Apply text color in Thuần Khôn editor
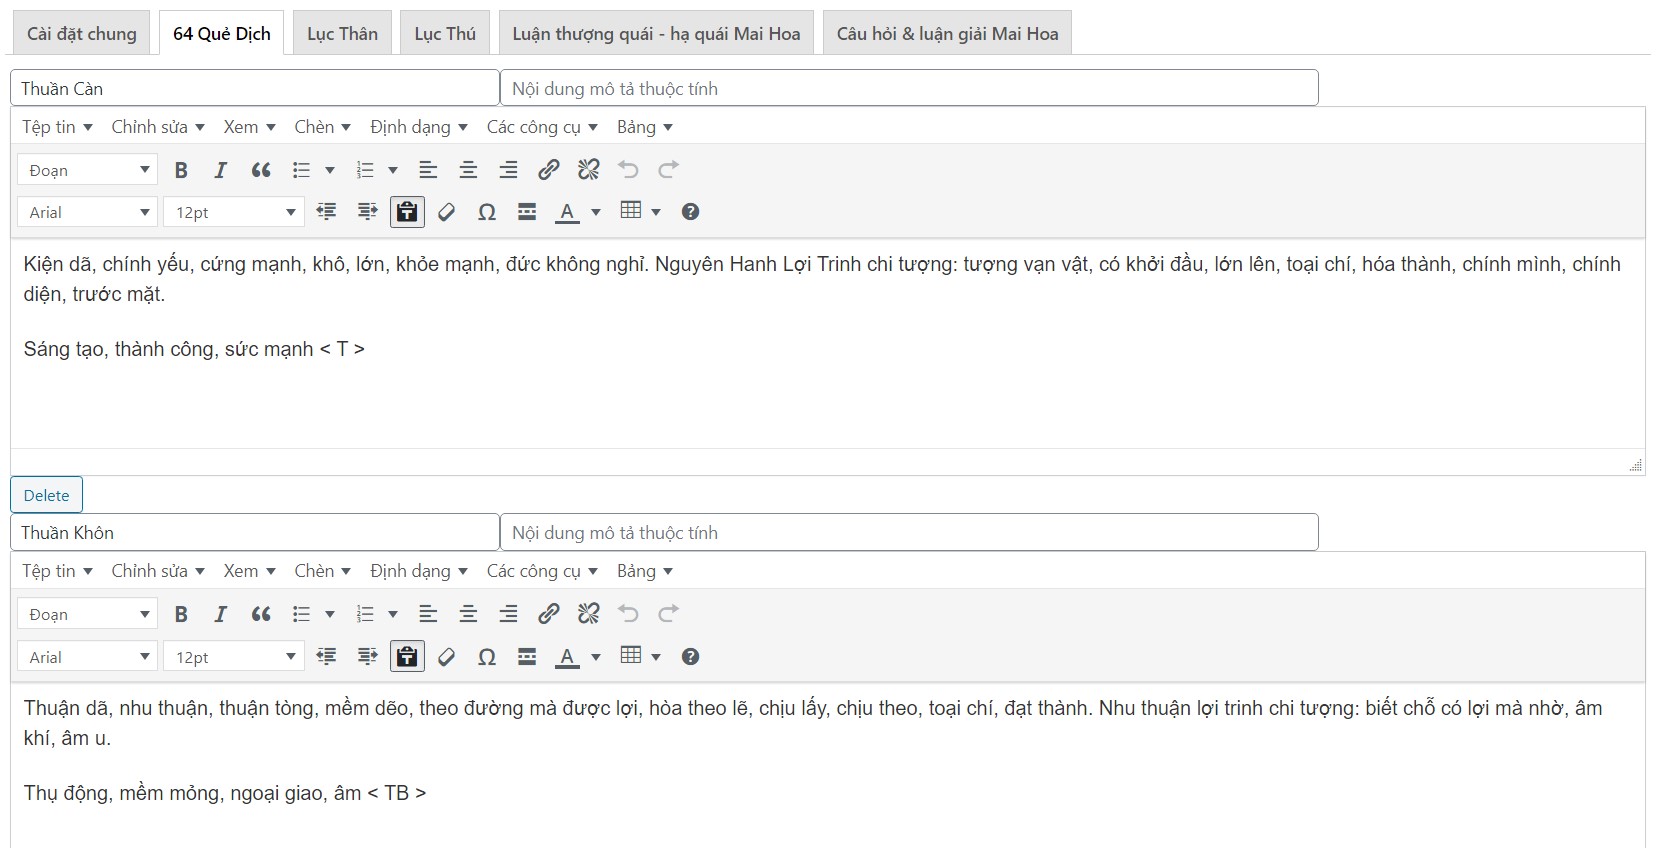The width and height of the screenshot is (1658, 848). 567,657
